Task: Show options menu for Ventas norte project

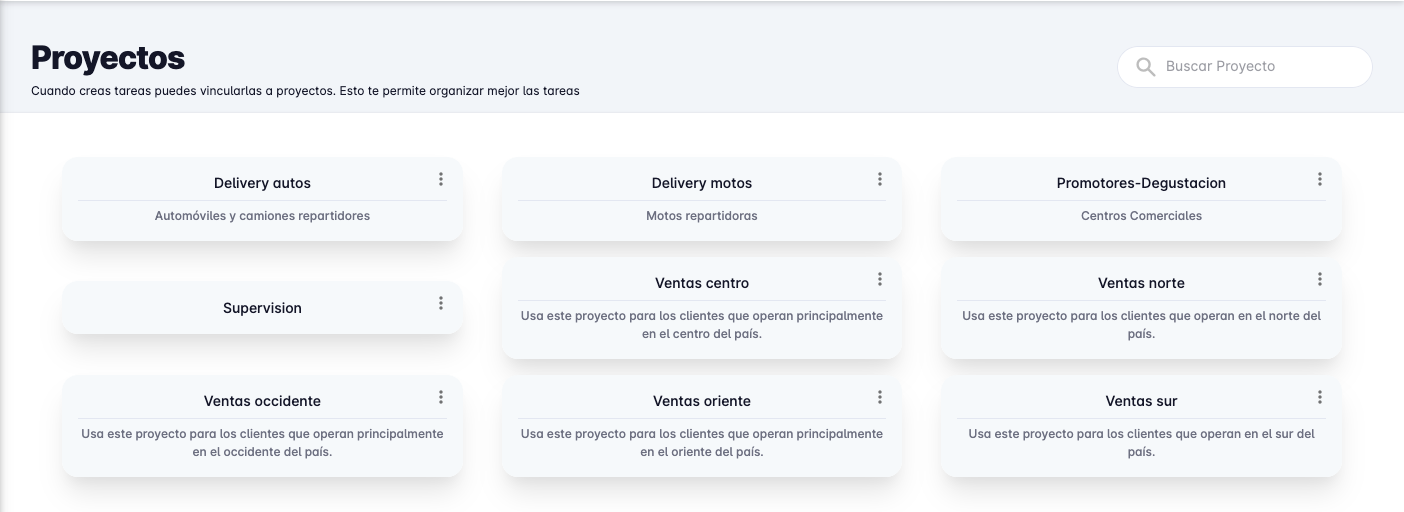Action: pyautogui.click(x=1320, y=279)
